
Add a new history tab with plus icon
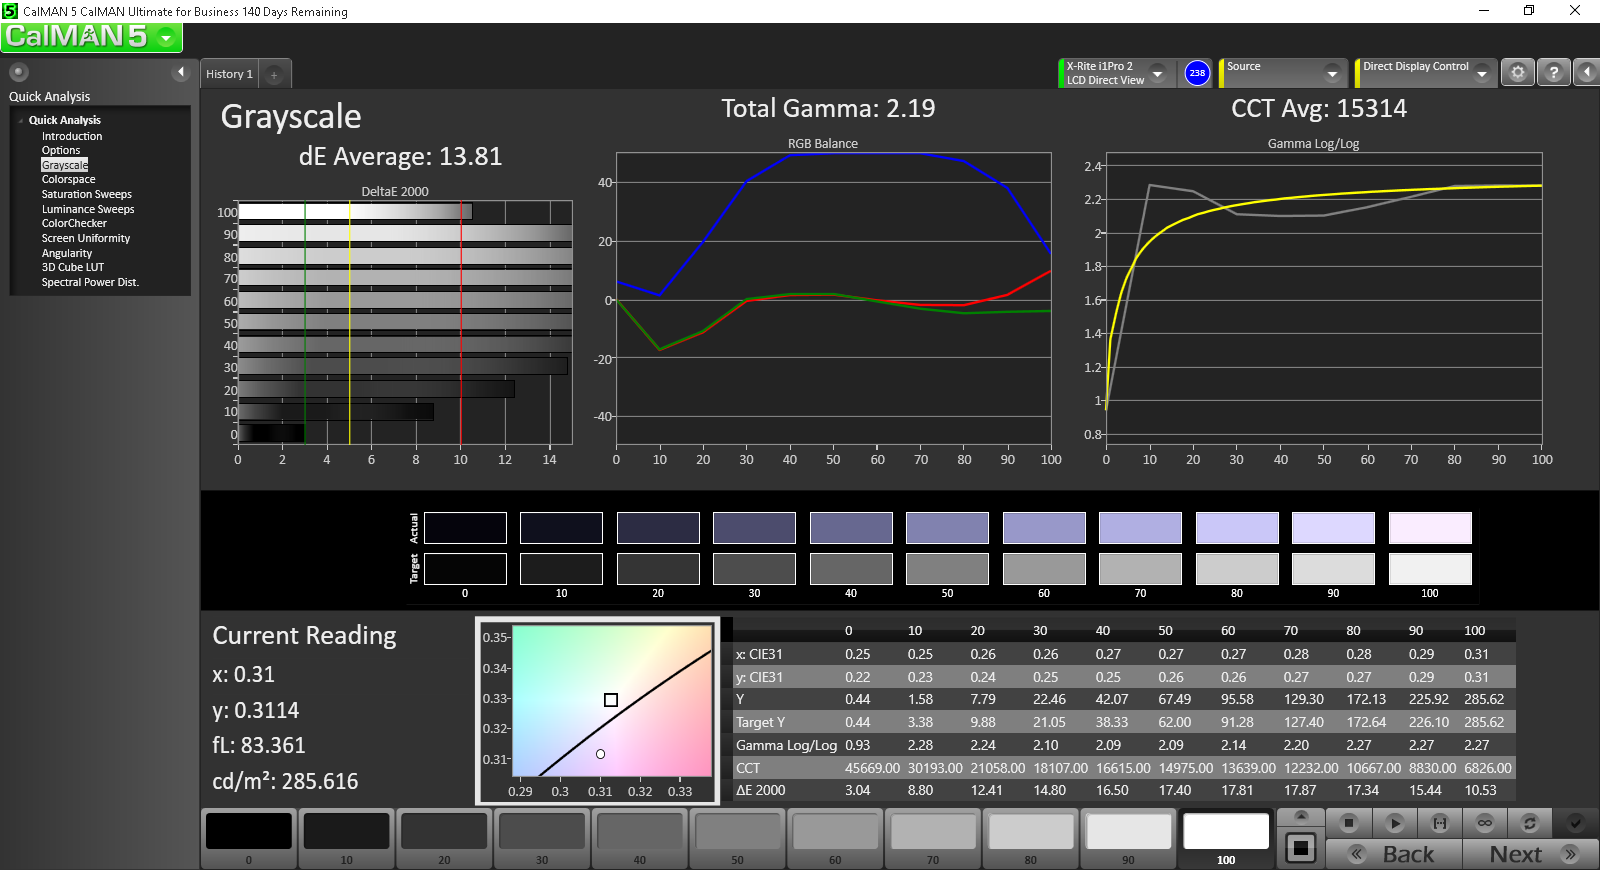click(274, 75)
